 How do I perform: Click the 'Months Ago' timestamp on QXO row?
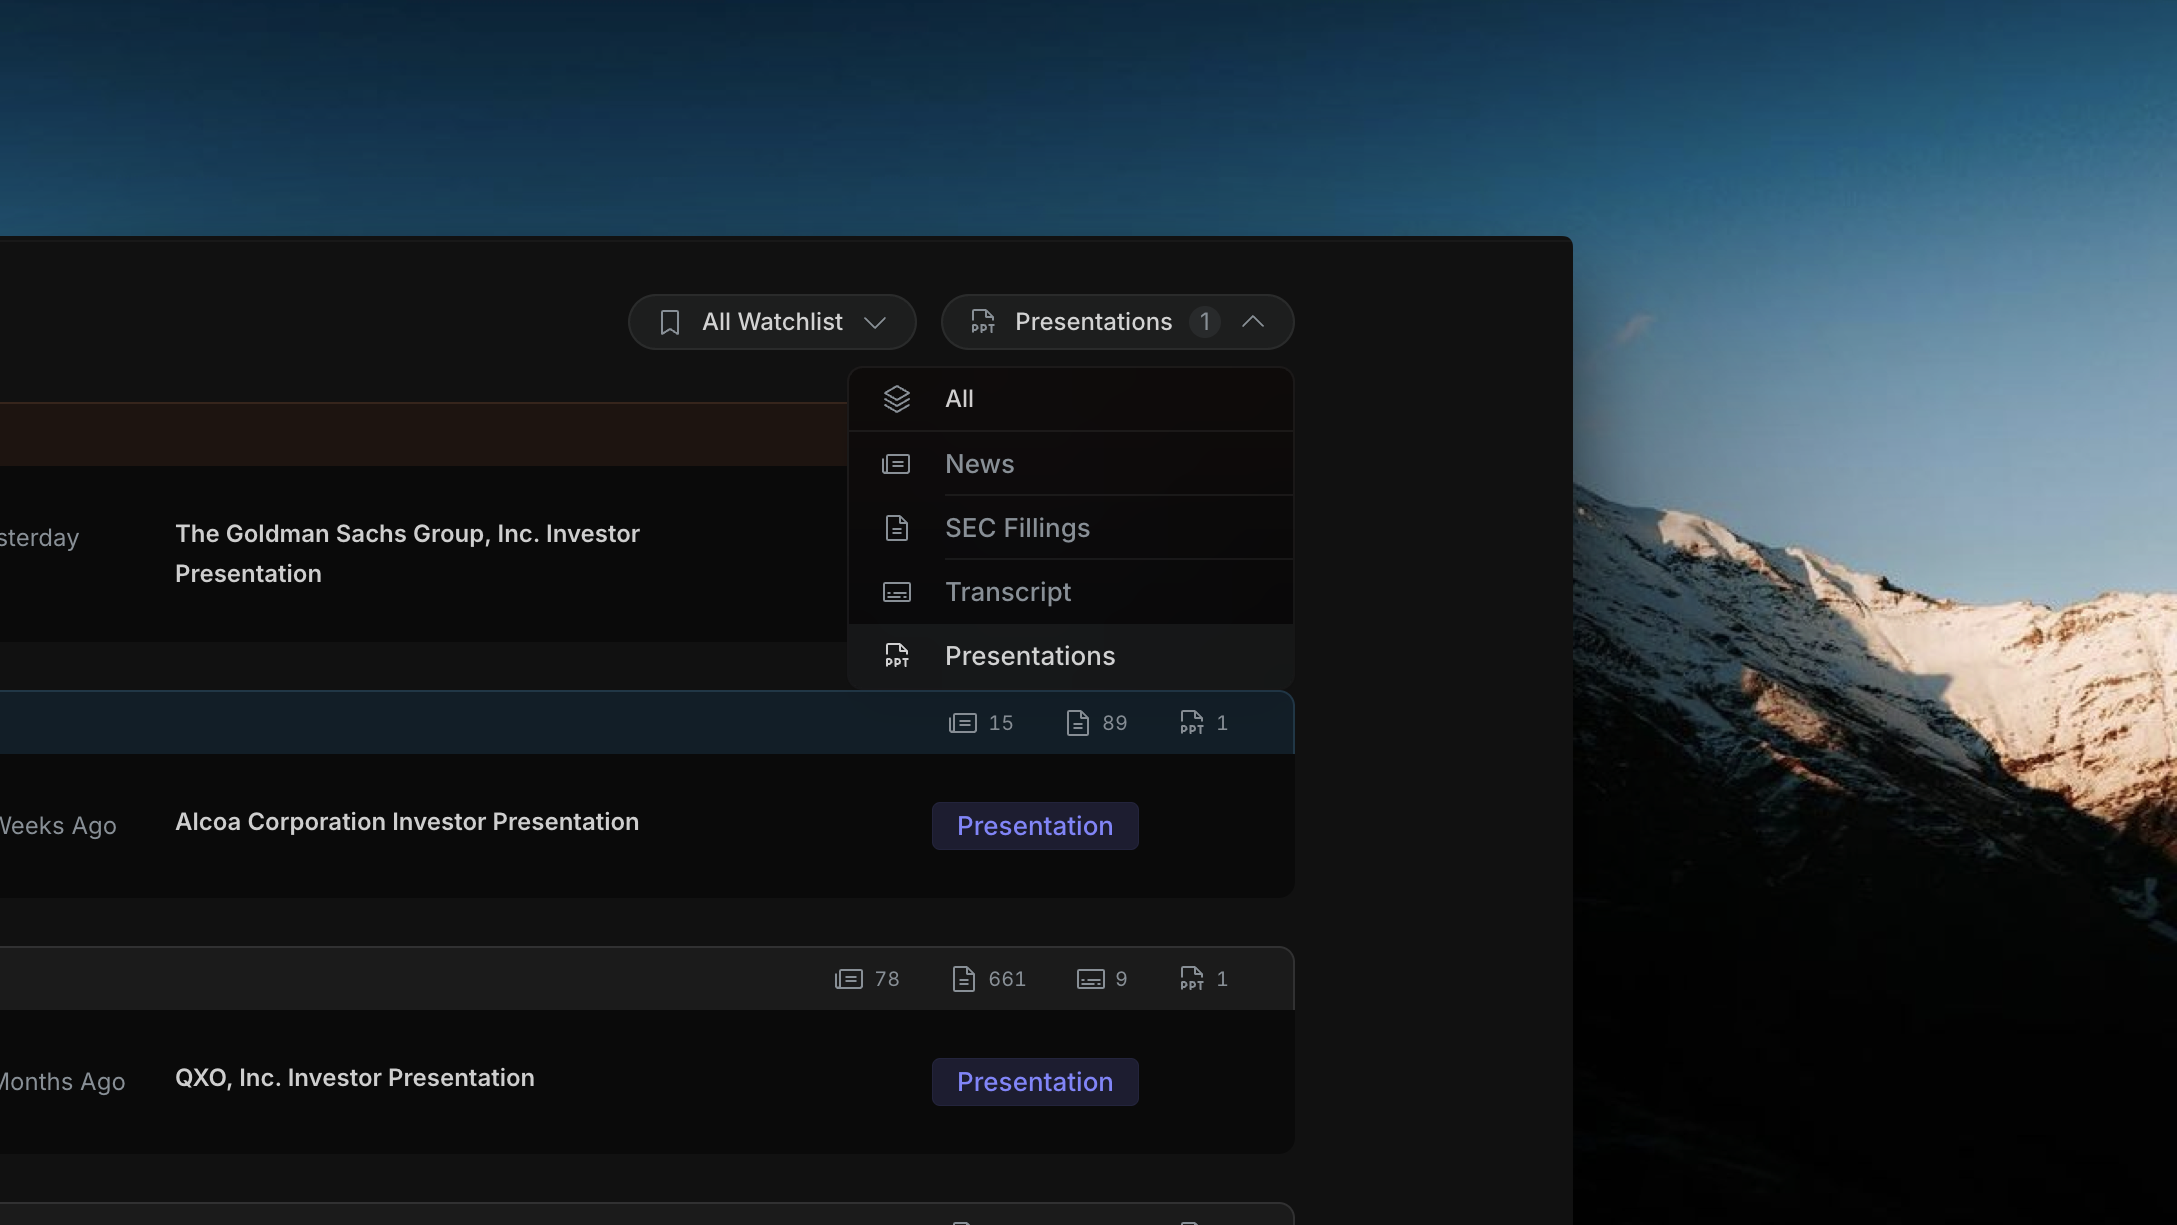(62, 1082)
